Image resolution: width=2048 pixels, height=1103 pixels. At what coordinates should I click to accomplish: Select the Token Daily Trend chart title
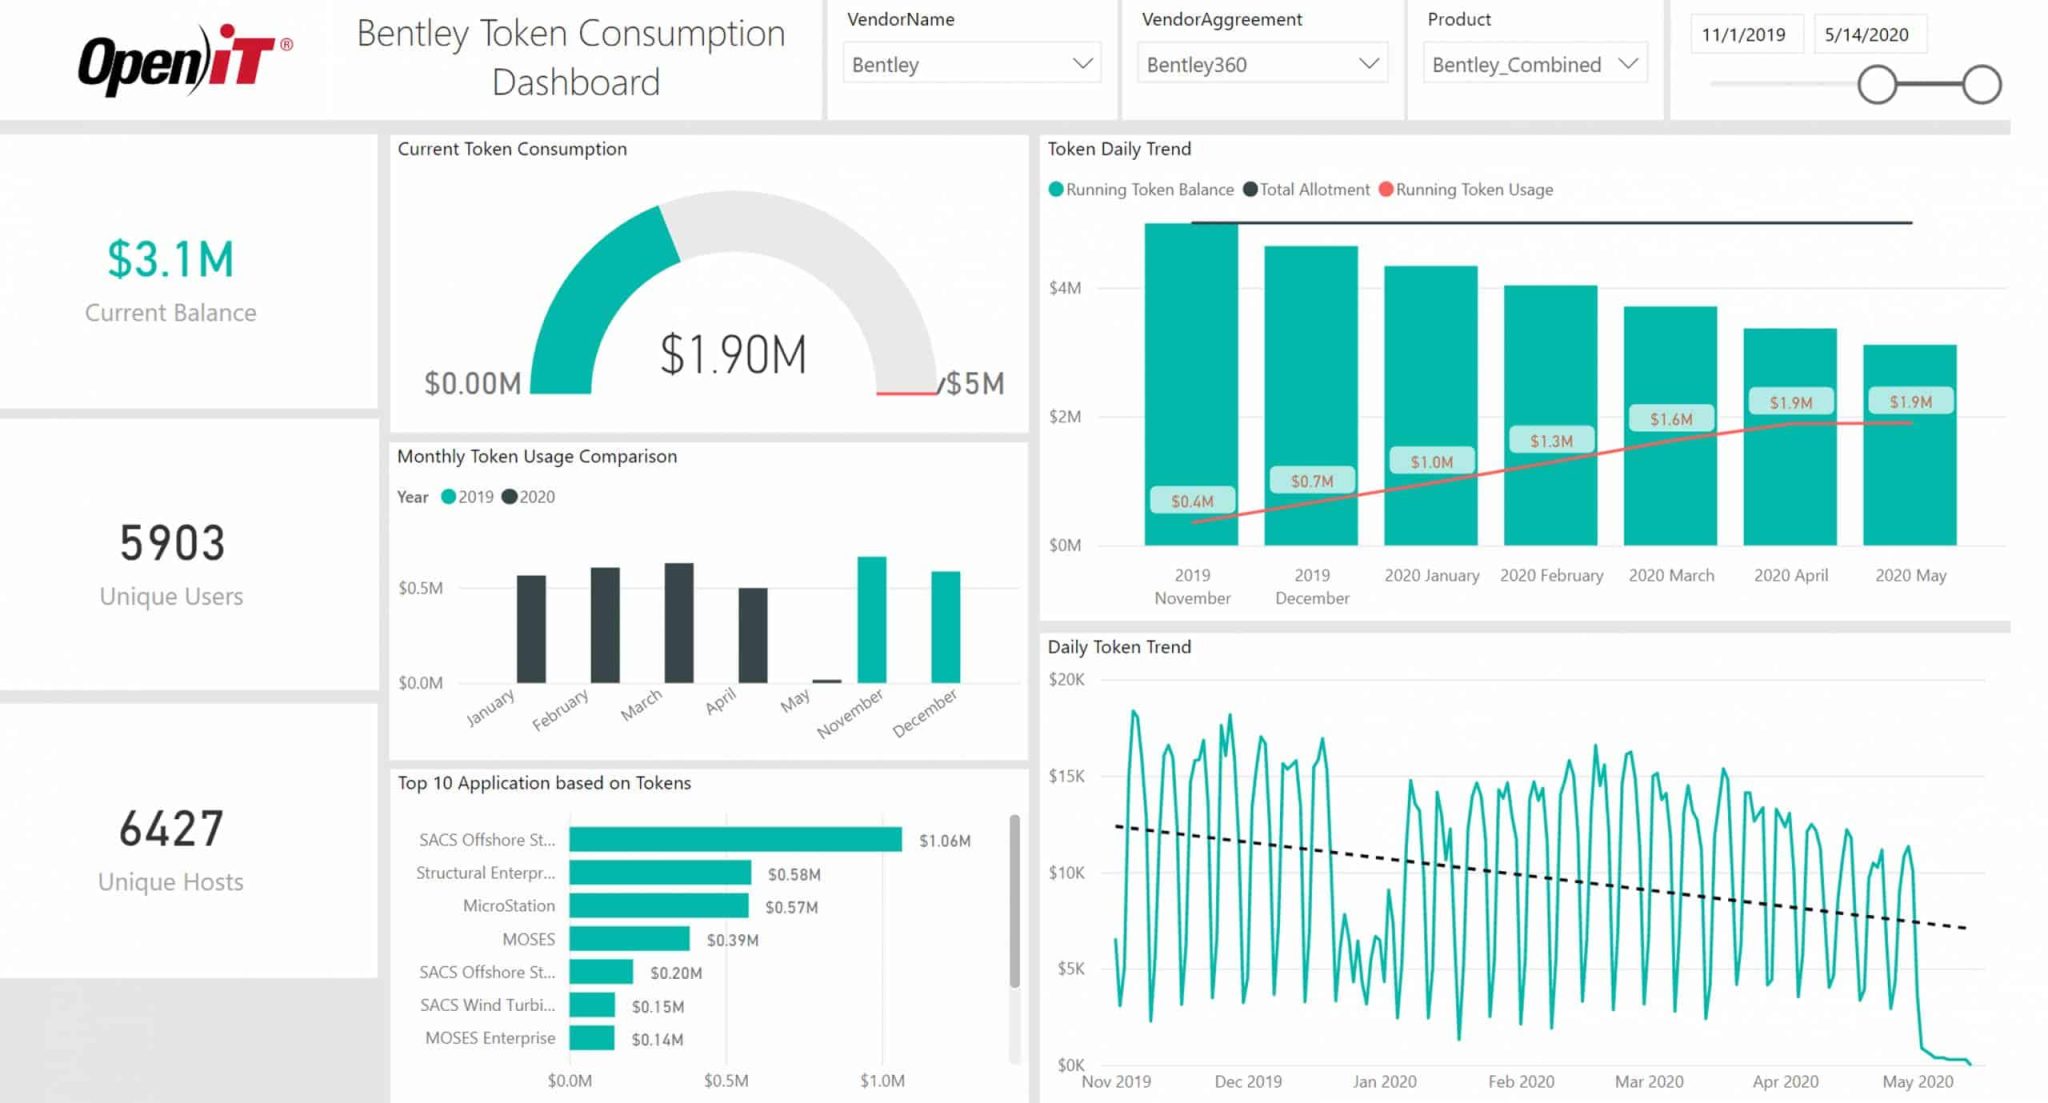[x=1119, y=149]
